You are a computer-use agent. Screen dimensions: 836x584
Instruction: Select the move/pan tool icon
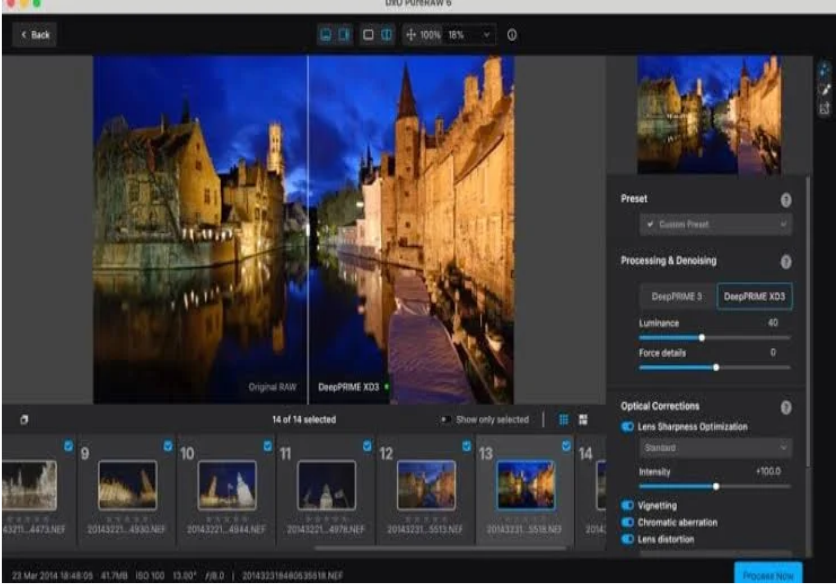[411, 35]
